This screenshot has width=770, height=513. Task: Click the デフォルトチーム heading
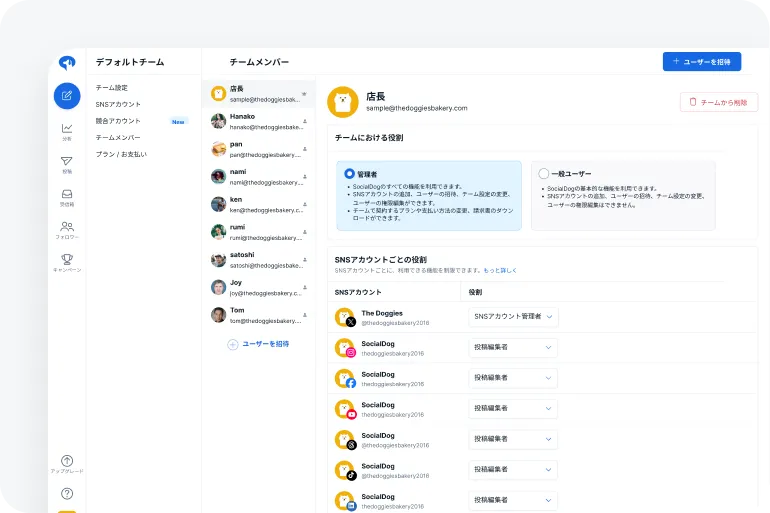(130, 62)
